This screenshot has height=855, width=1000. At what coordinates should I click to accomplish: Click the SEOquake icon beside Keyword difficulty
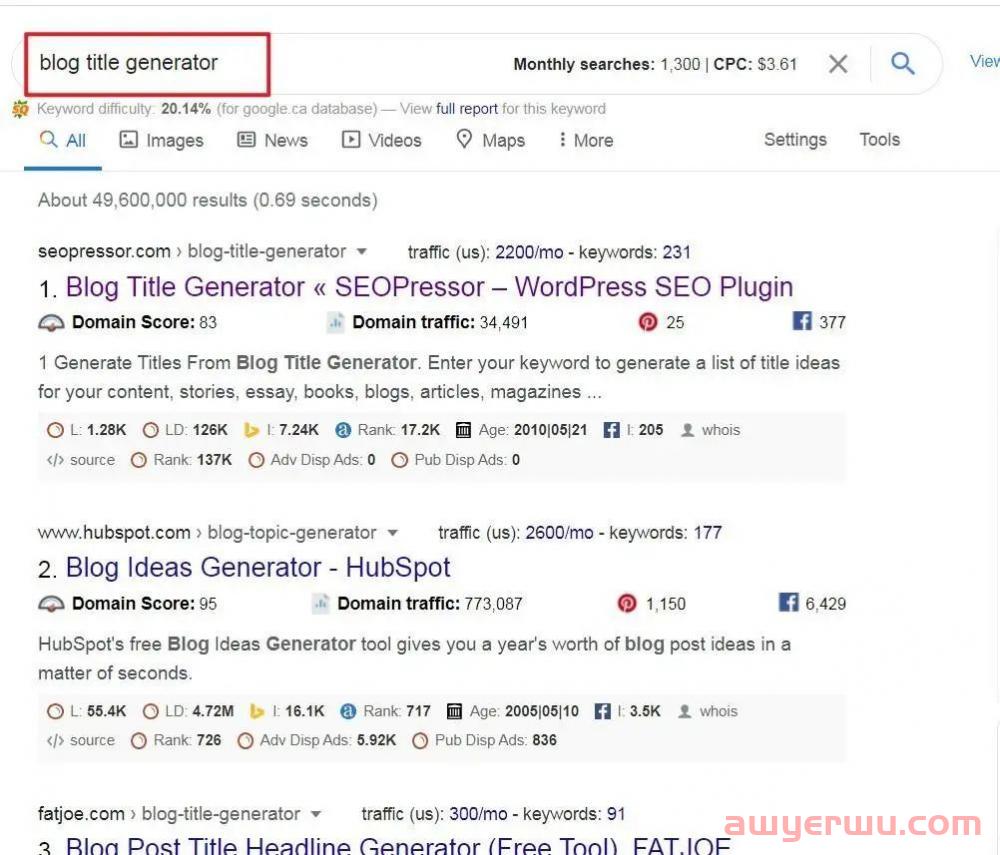[20, 110]
